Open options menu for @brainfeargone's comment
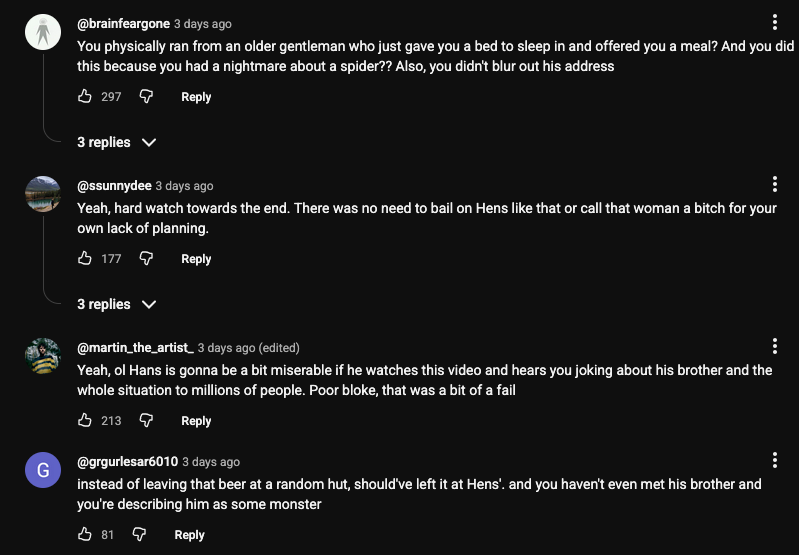 [x=775, y=23]
